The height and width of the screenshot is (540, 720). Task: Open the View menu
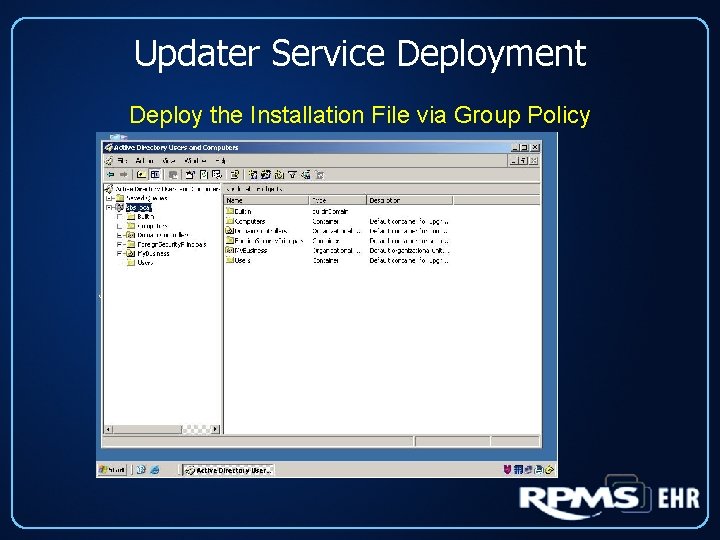[169, 161]
